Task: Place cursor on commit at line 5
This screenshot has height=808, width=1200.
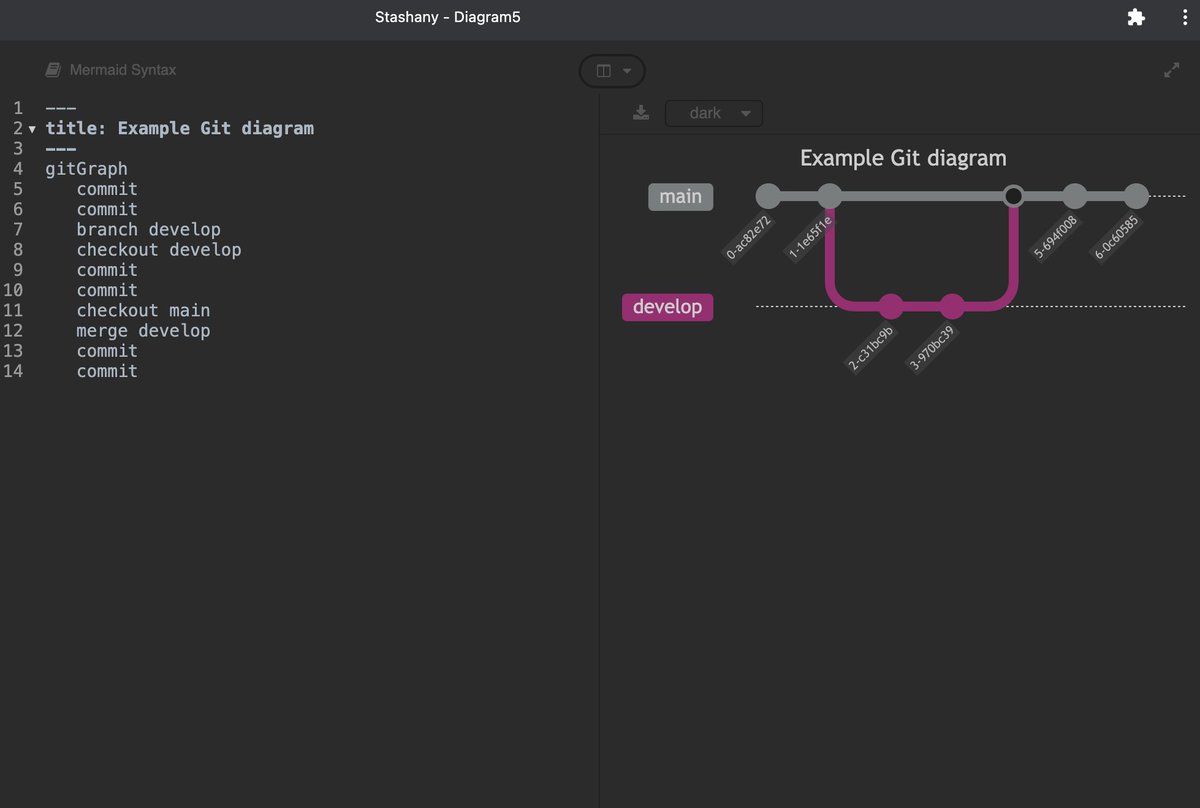Action: click(x=107, y=189)
